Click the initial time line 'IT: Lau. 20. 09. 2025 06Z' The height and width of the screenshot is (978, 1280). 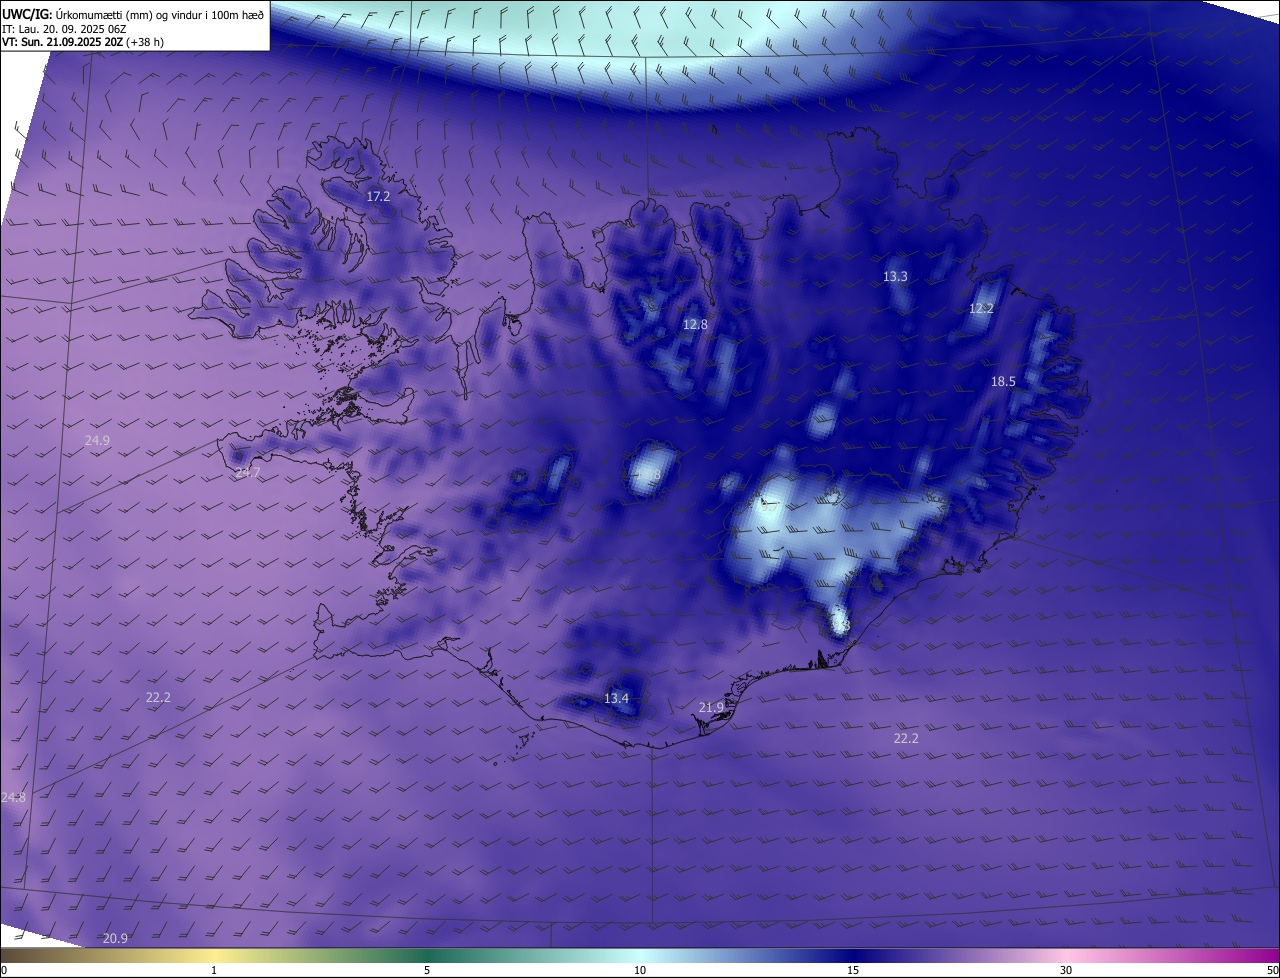(x=65, y=29)
